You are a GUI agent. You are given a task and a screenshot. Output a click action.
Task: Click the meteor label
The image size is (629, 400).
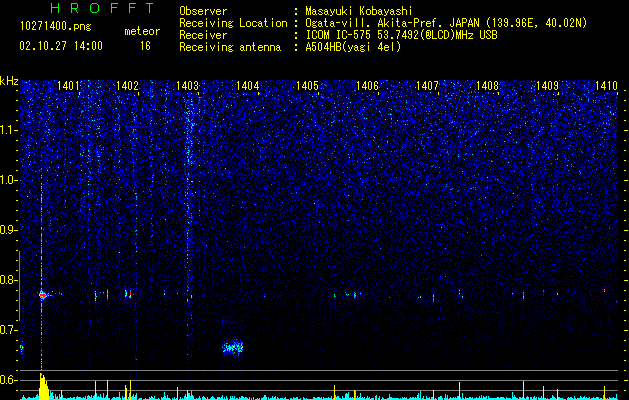click(142, 31)
